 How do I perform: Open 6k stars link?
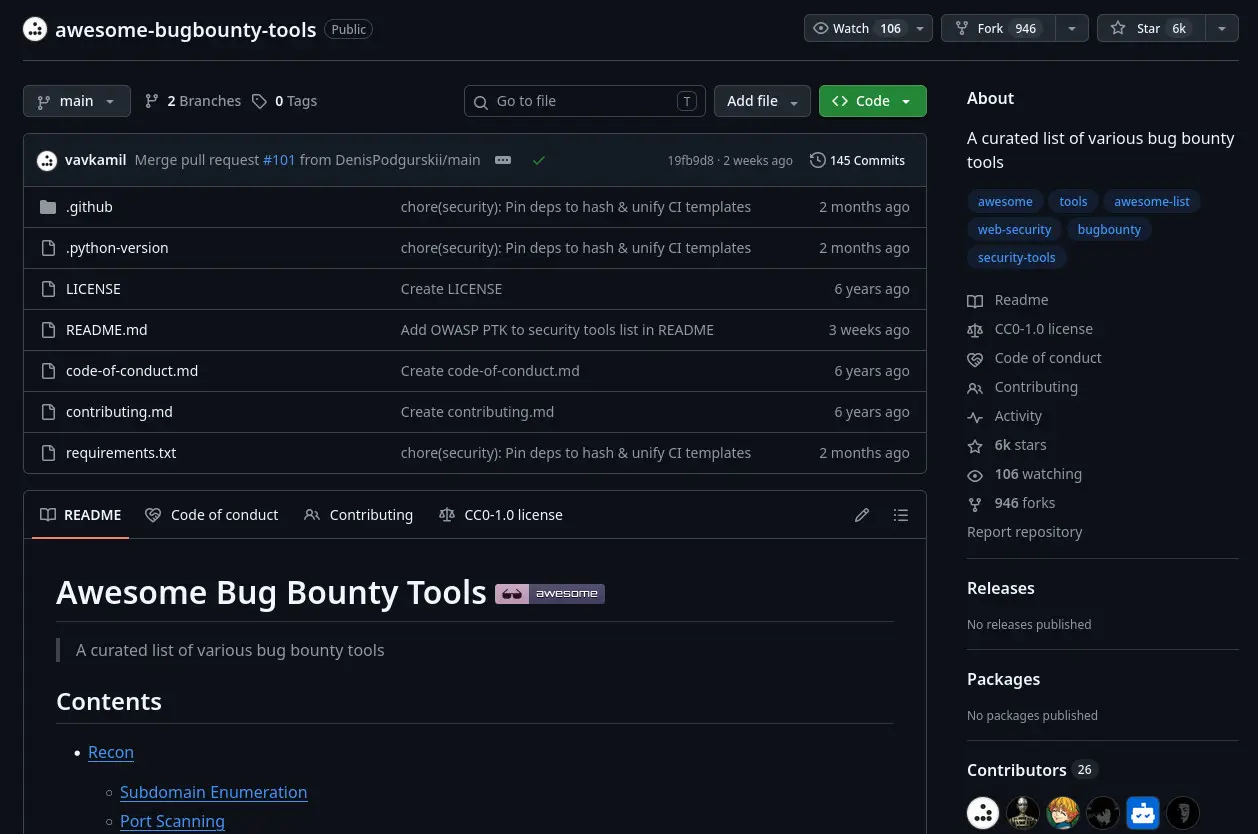coord(1007,445)
